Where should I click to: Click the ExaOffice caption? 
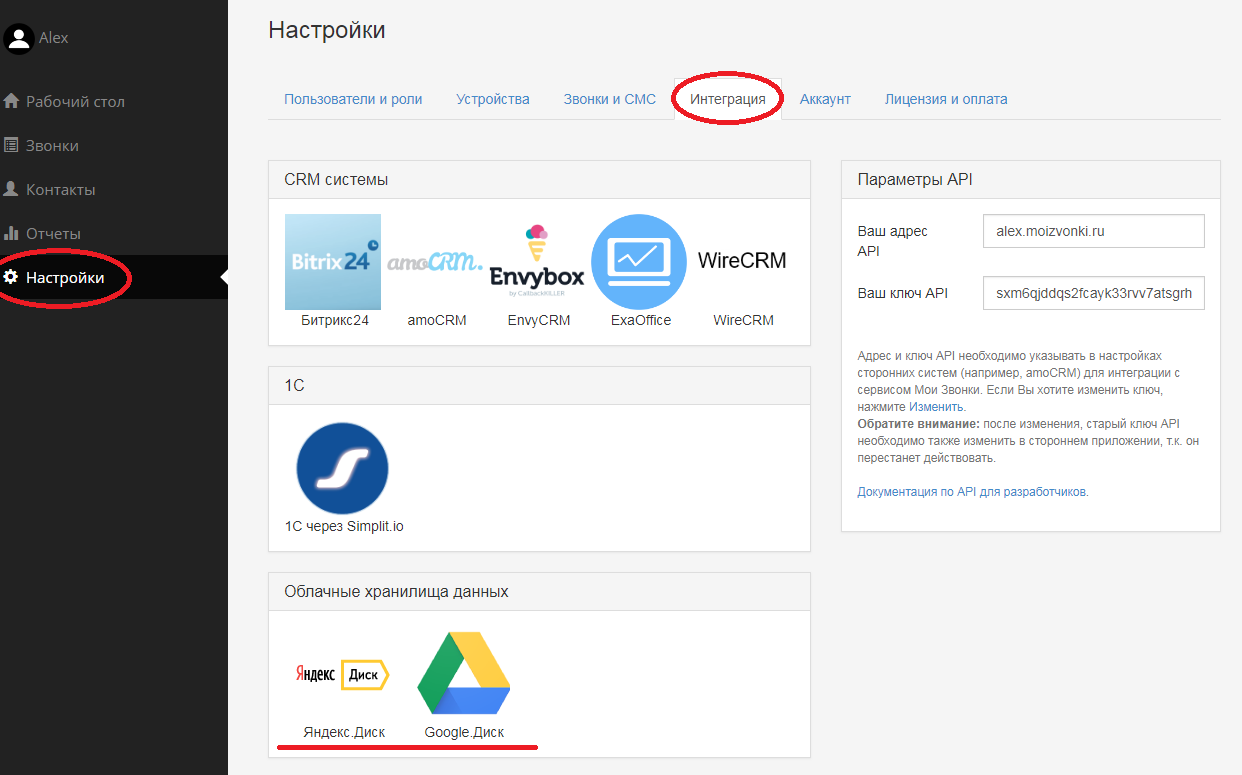pyautogui.click(x=641, y=320)
